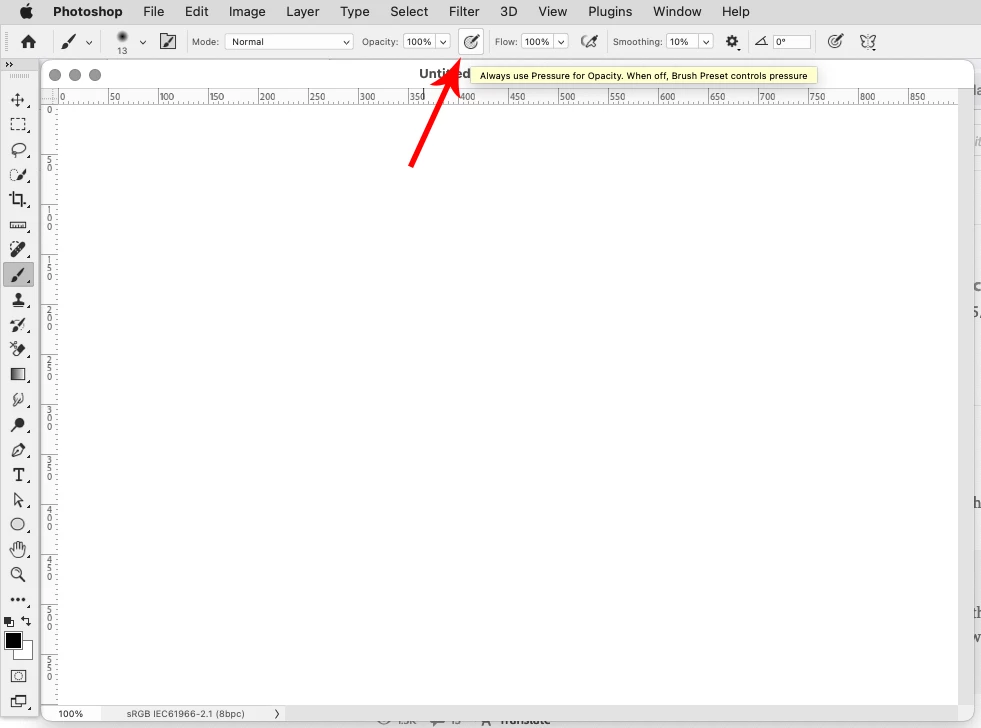981x728 pixels.
Task: Select the Hand tool
Action: pos(18,550)
